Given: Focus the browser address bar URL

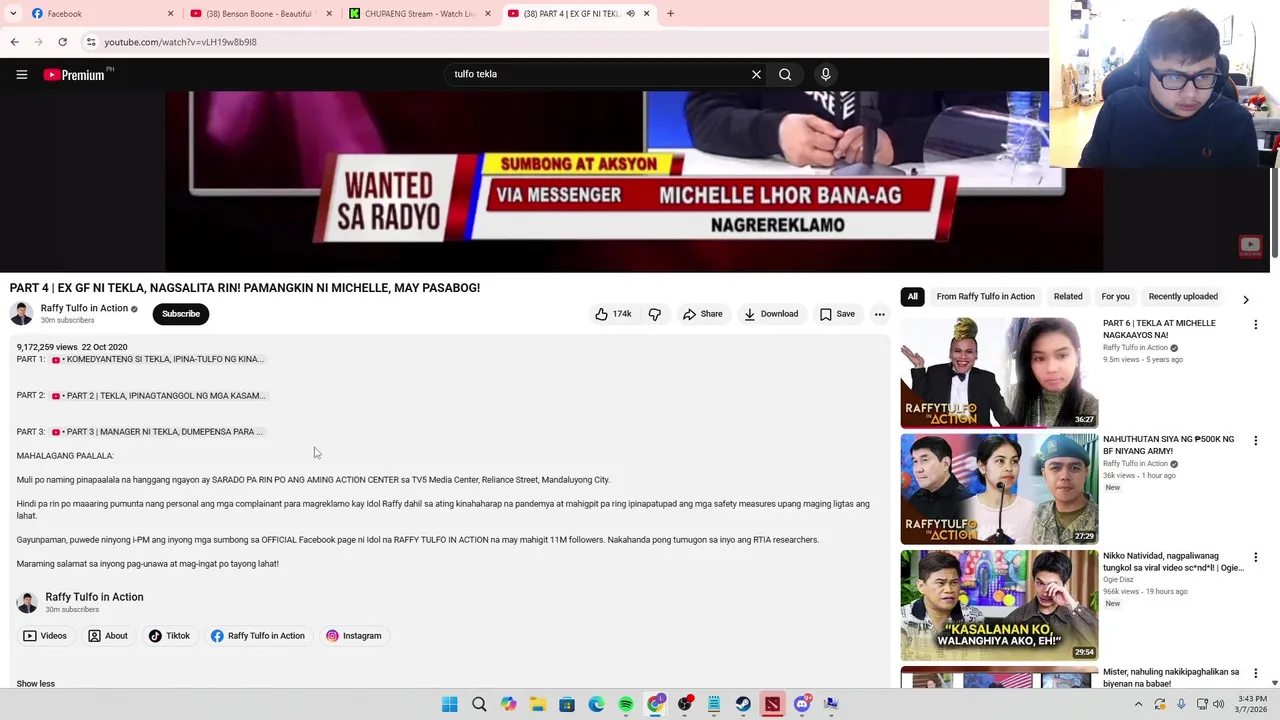Looking at the screenshot, I should tap(180, 42).
